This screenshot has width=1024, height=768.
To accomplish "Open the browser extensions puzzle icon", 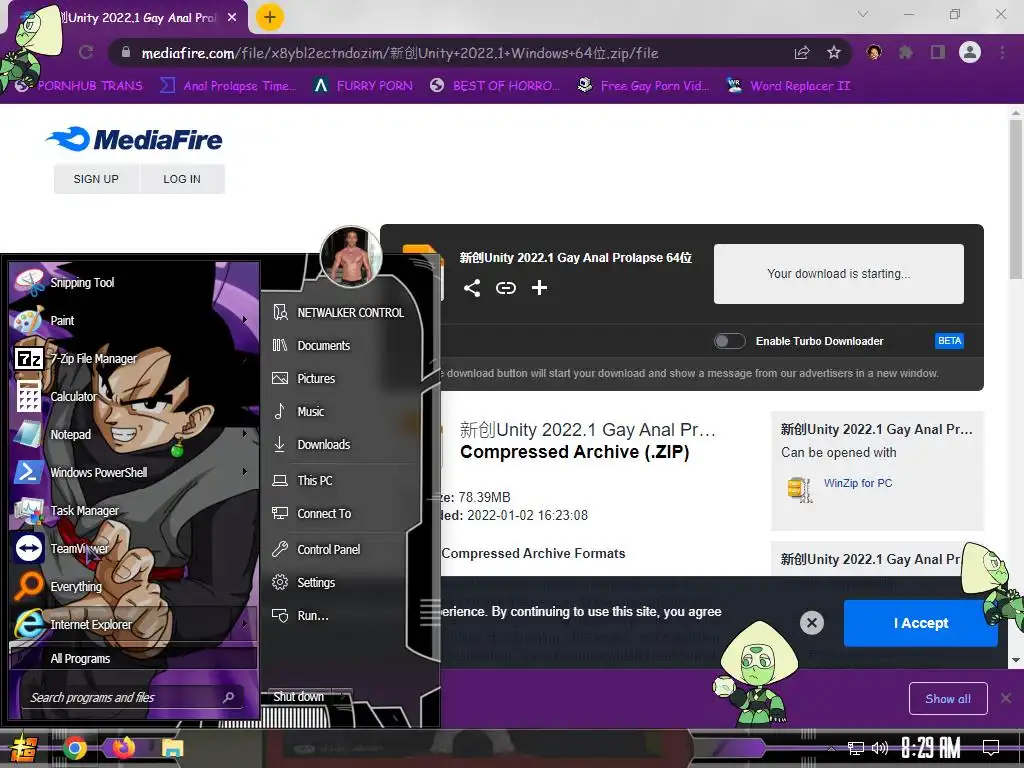I will [x=906, y=52].
